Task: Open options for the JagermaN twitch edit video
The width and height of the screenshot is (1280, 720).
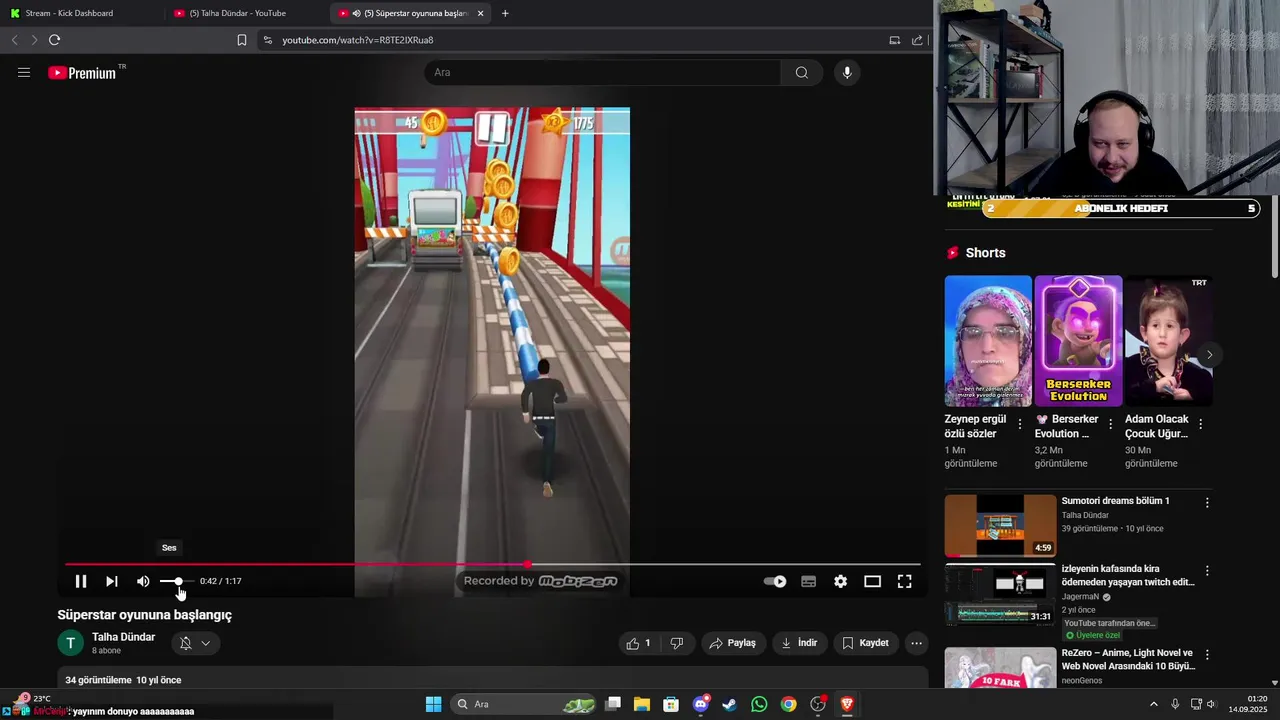Action: [x=1207, y=570]
